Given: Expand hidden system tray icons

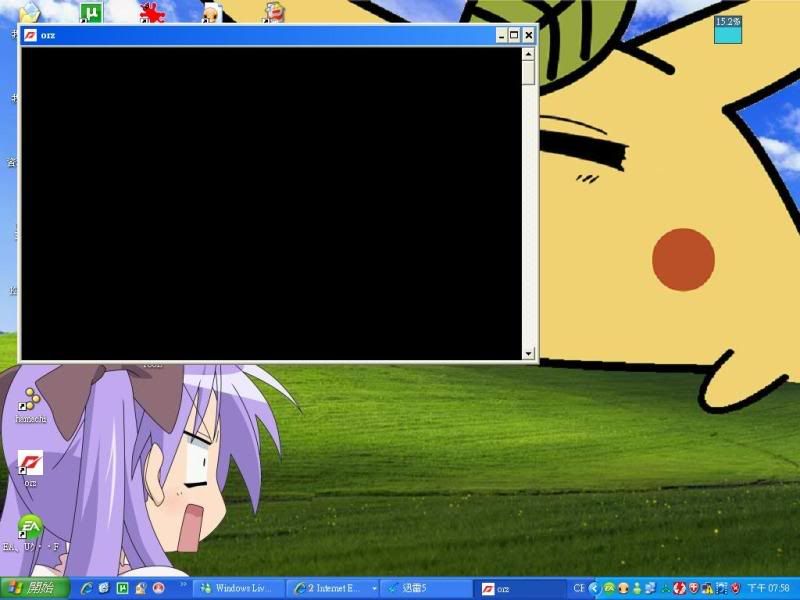Looking at the screenshot, I should (x=593, y=588).
